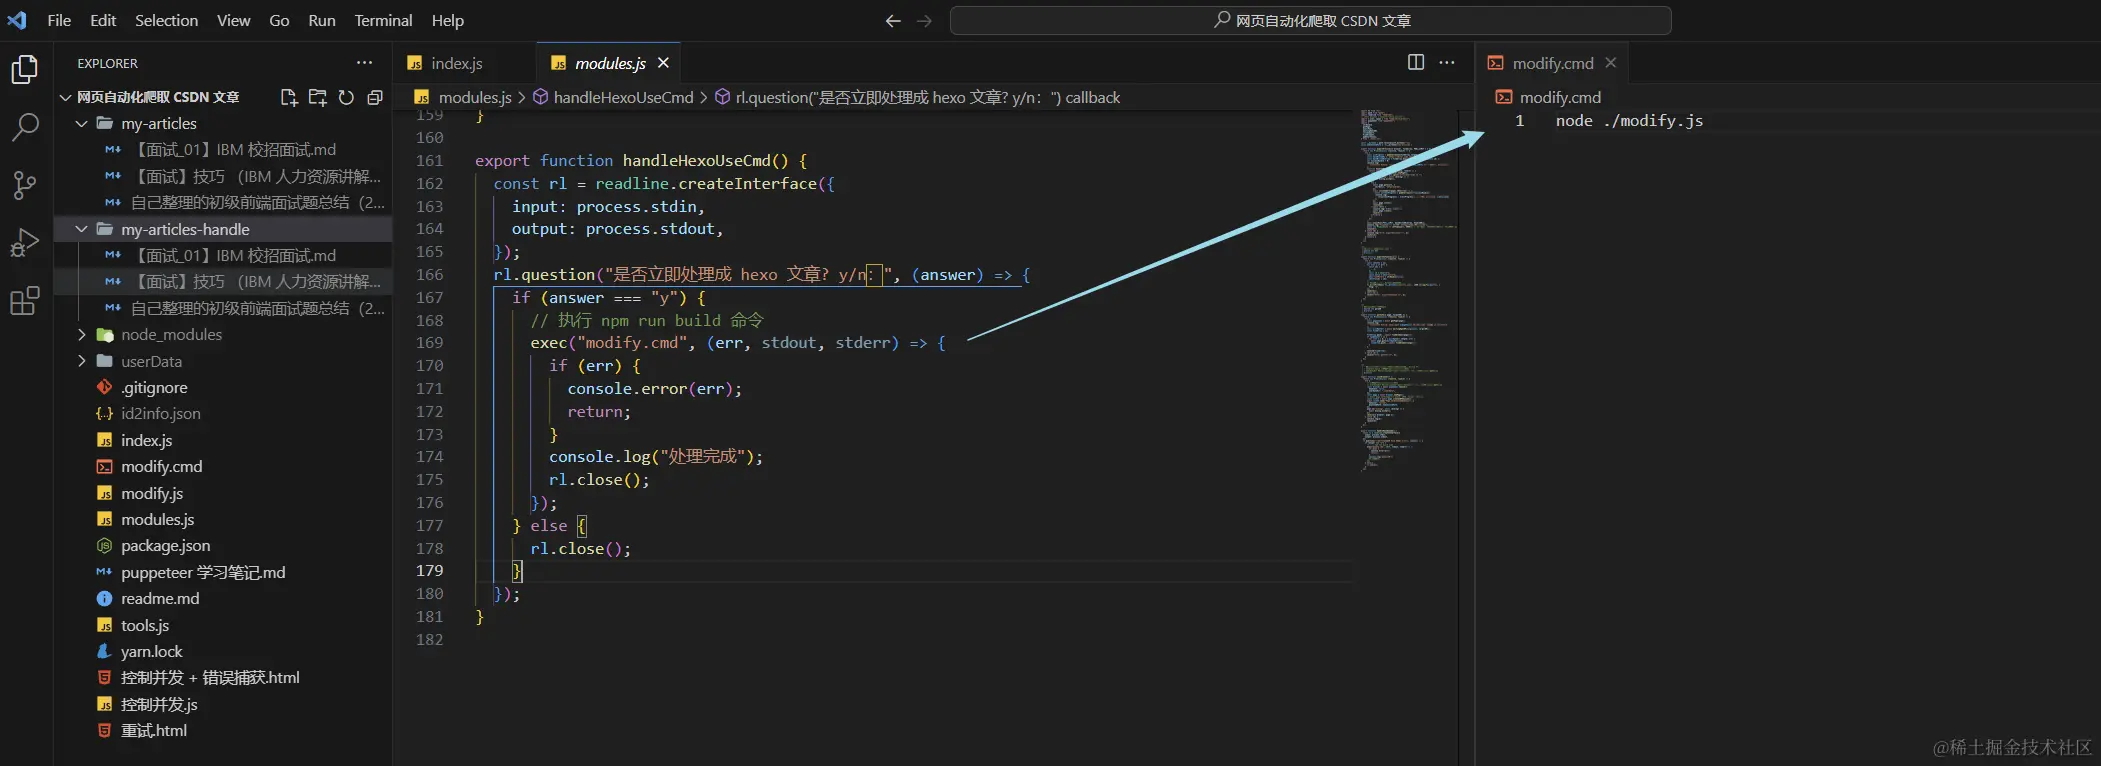This screenshot has height=766, width=2101.
Task: Collapse the 网页自动化爬取 CSDN 文章 workspace root
Action: coord(66,97)
